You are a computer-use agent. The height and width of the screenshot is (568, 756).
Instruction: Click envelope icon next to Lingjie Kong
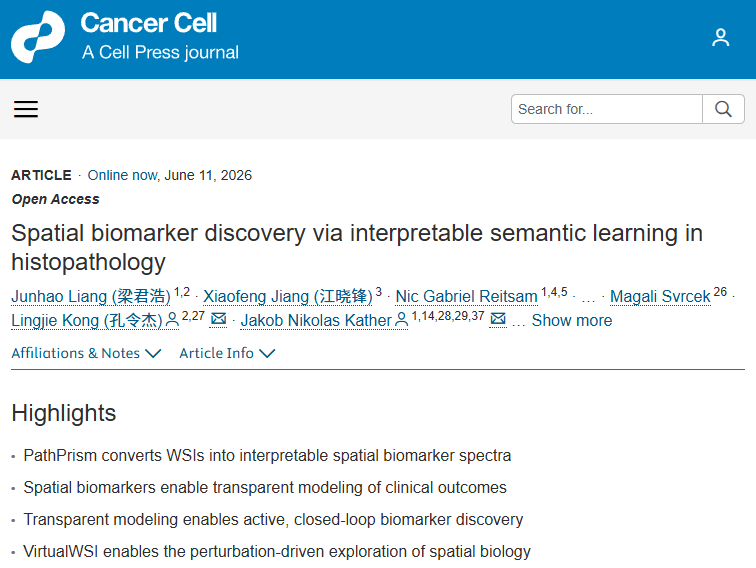218,319
